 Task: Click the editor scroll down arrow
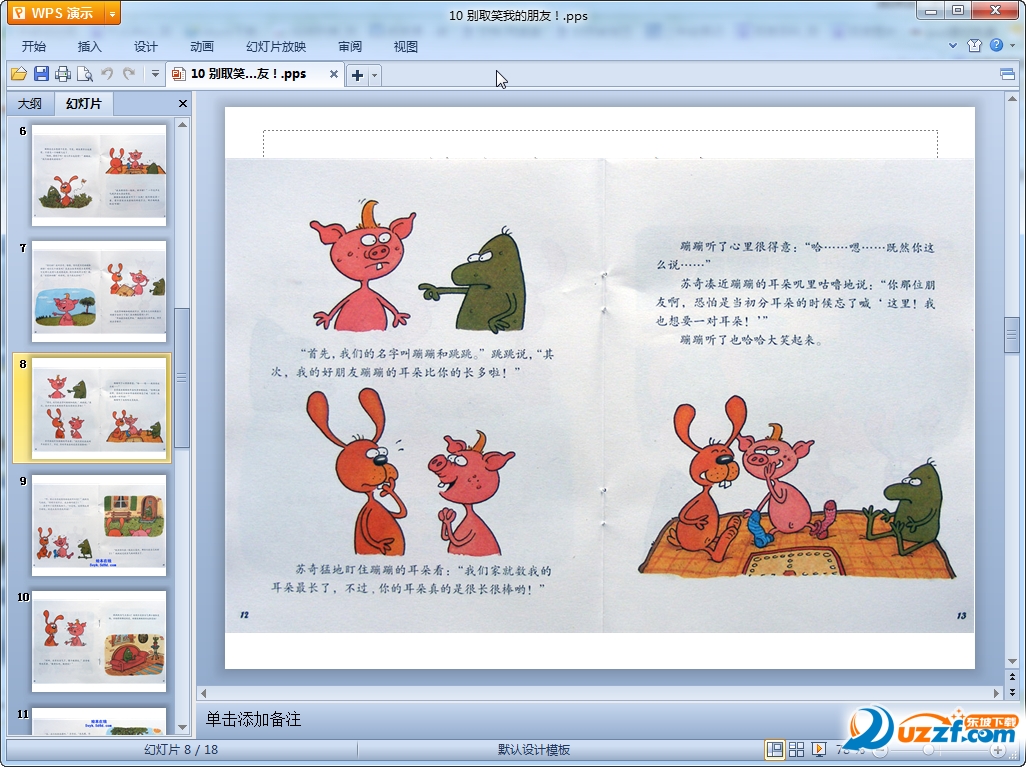pos(1012,662)
